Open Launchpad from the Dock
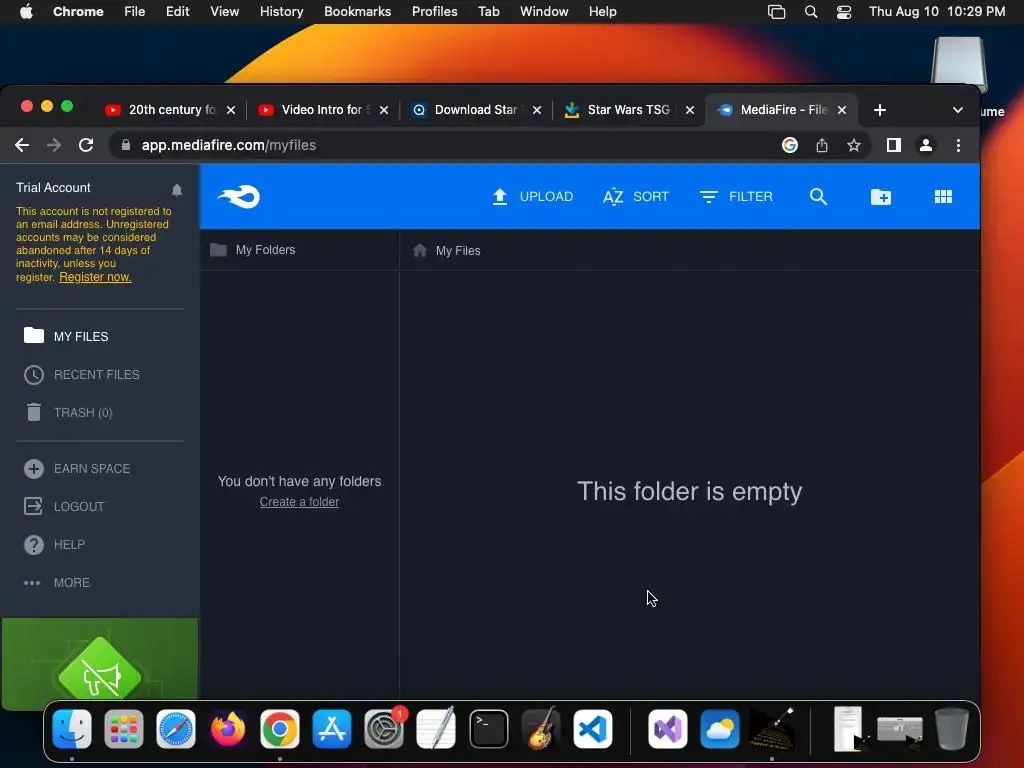Screen dimensions: 1024x768 (x=123, y=729)
